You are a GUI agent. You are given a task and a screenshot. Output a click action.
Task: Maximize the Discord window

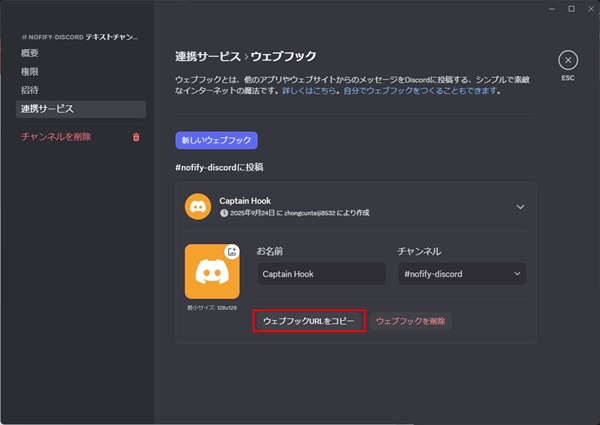(571, 9)
